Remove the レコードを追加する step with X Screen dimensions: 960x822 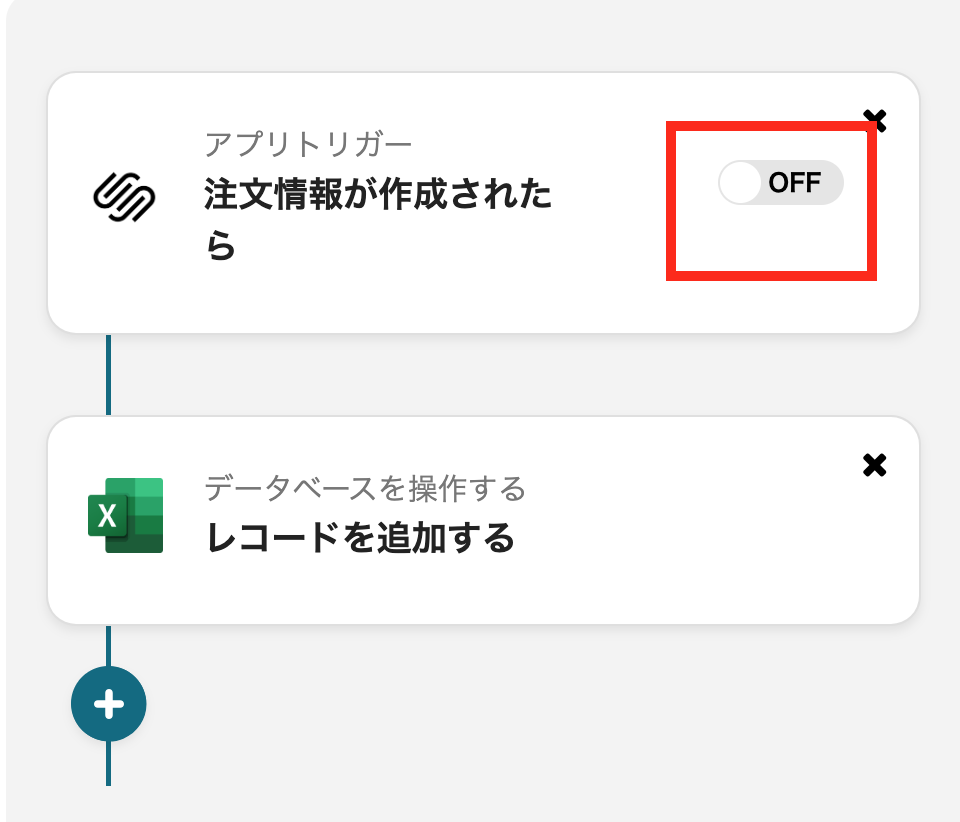(x=874, y=465)
